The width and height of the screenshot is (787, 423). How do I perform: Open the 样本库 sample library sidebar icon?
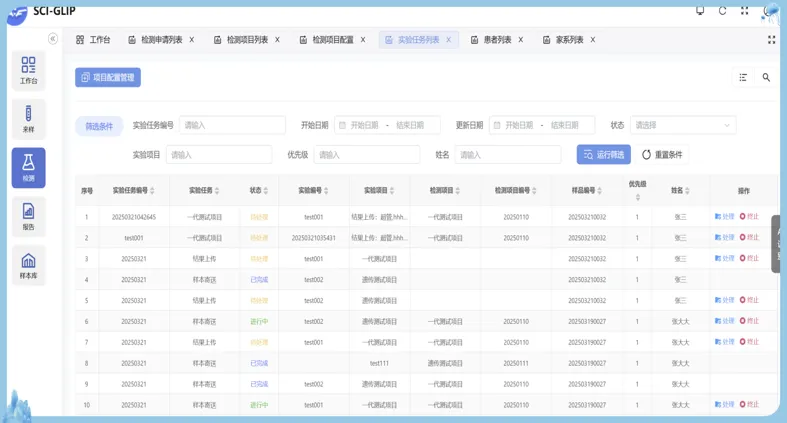pyautogui.click(x=28, y=265)
